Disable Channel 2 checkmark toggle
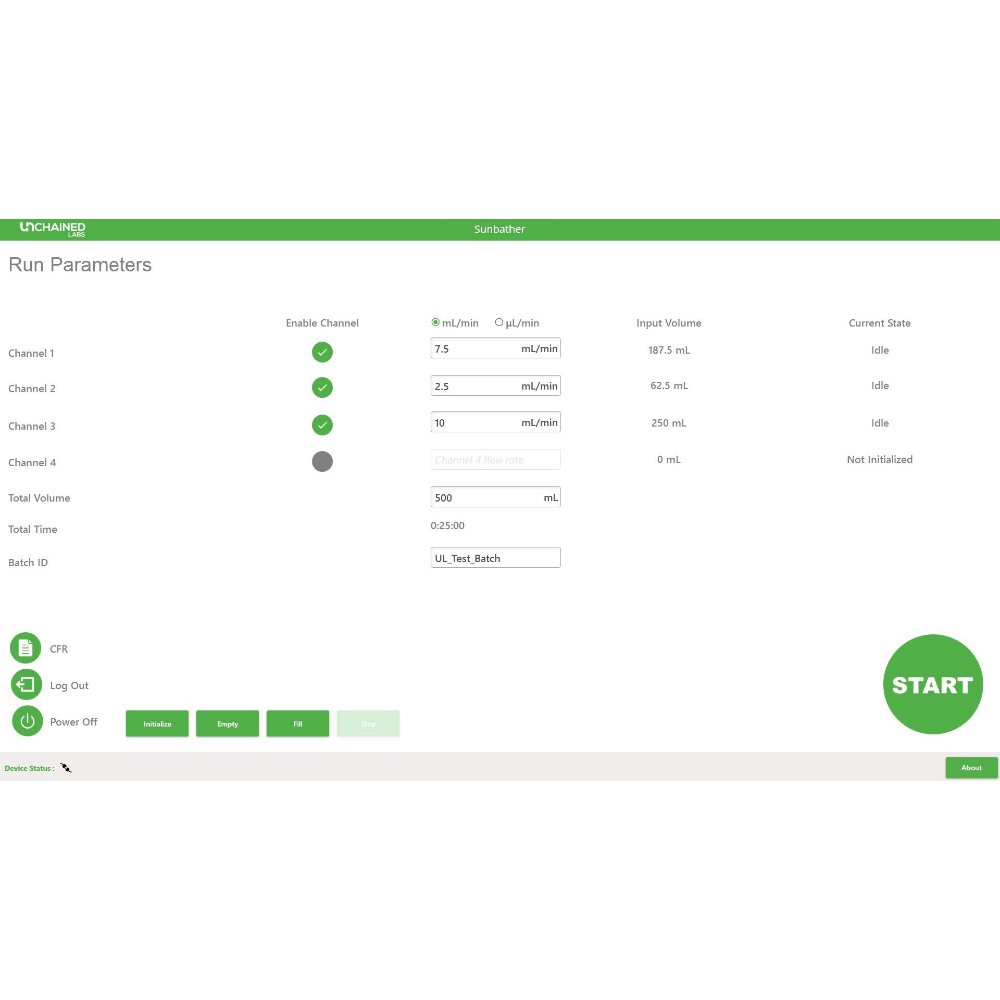The width and height of the screenshot is (1000, 1000). click(x=322, y=387)
